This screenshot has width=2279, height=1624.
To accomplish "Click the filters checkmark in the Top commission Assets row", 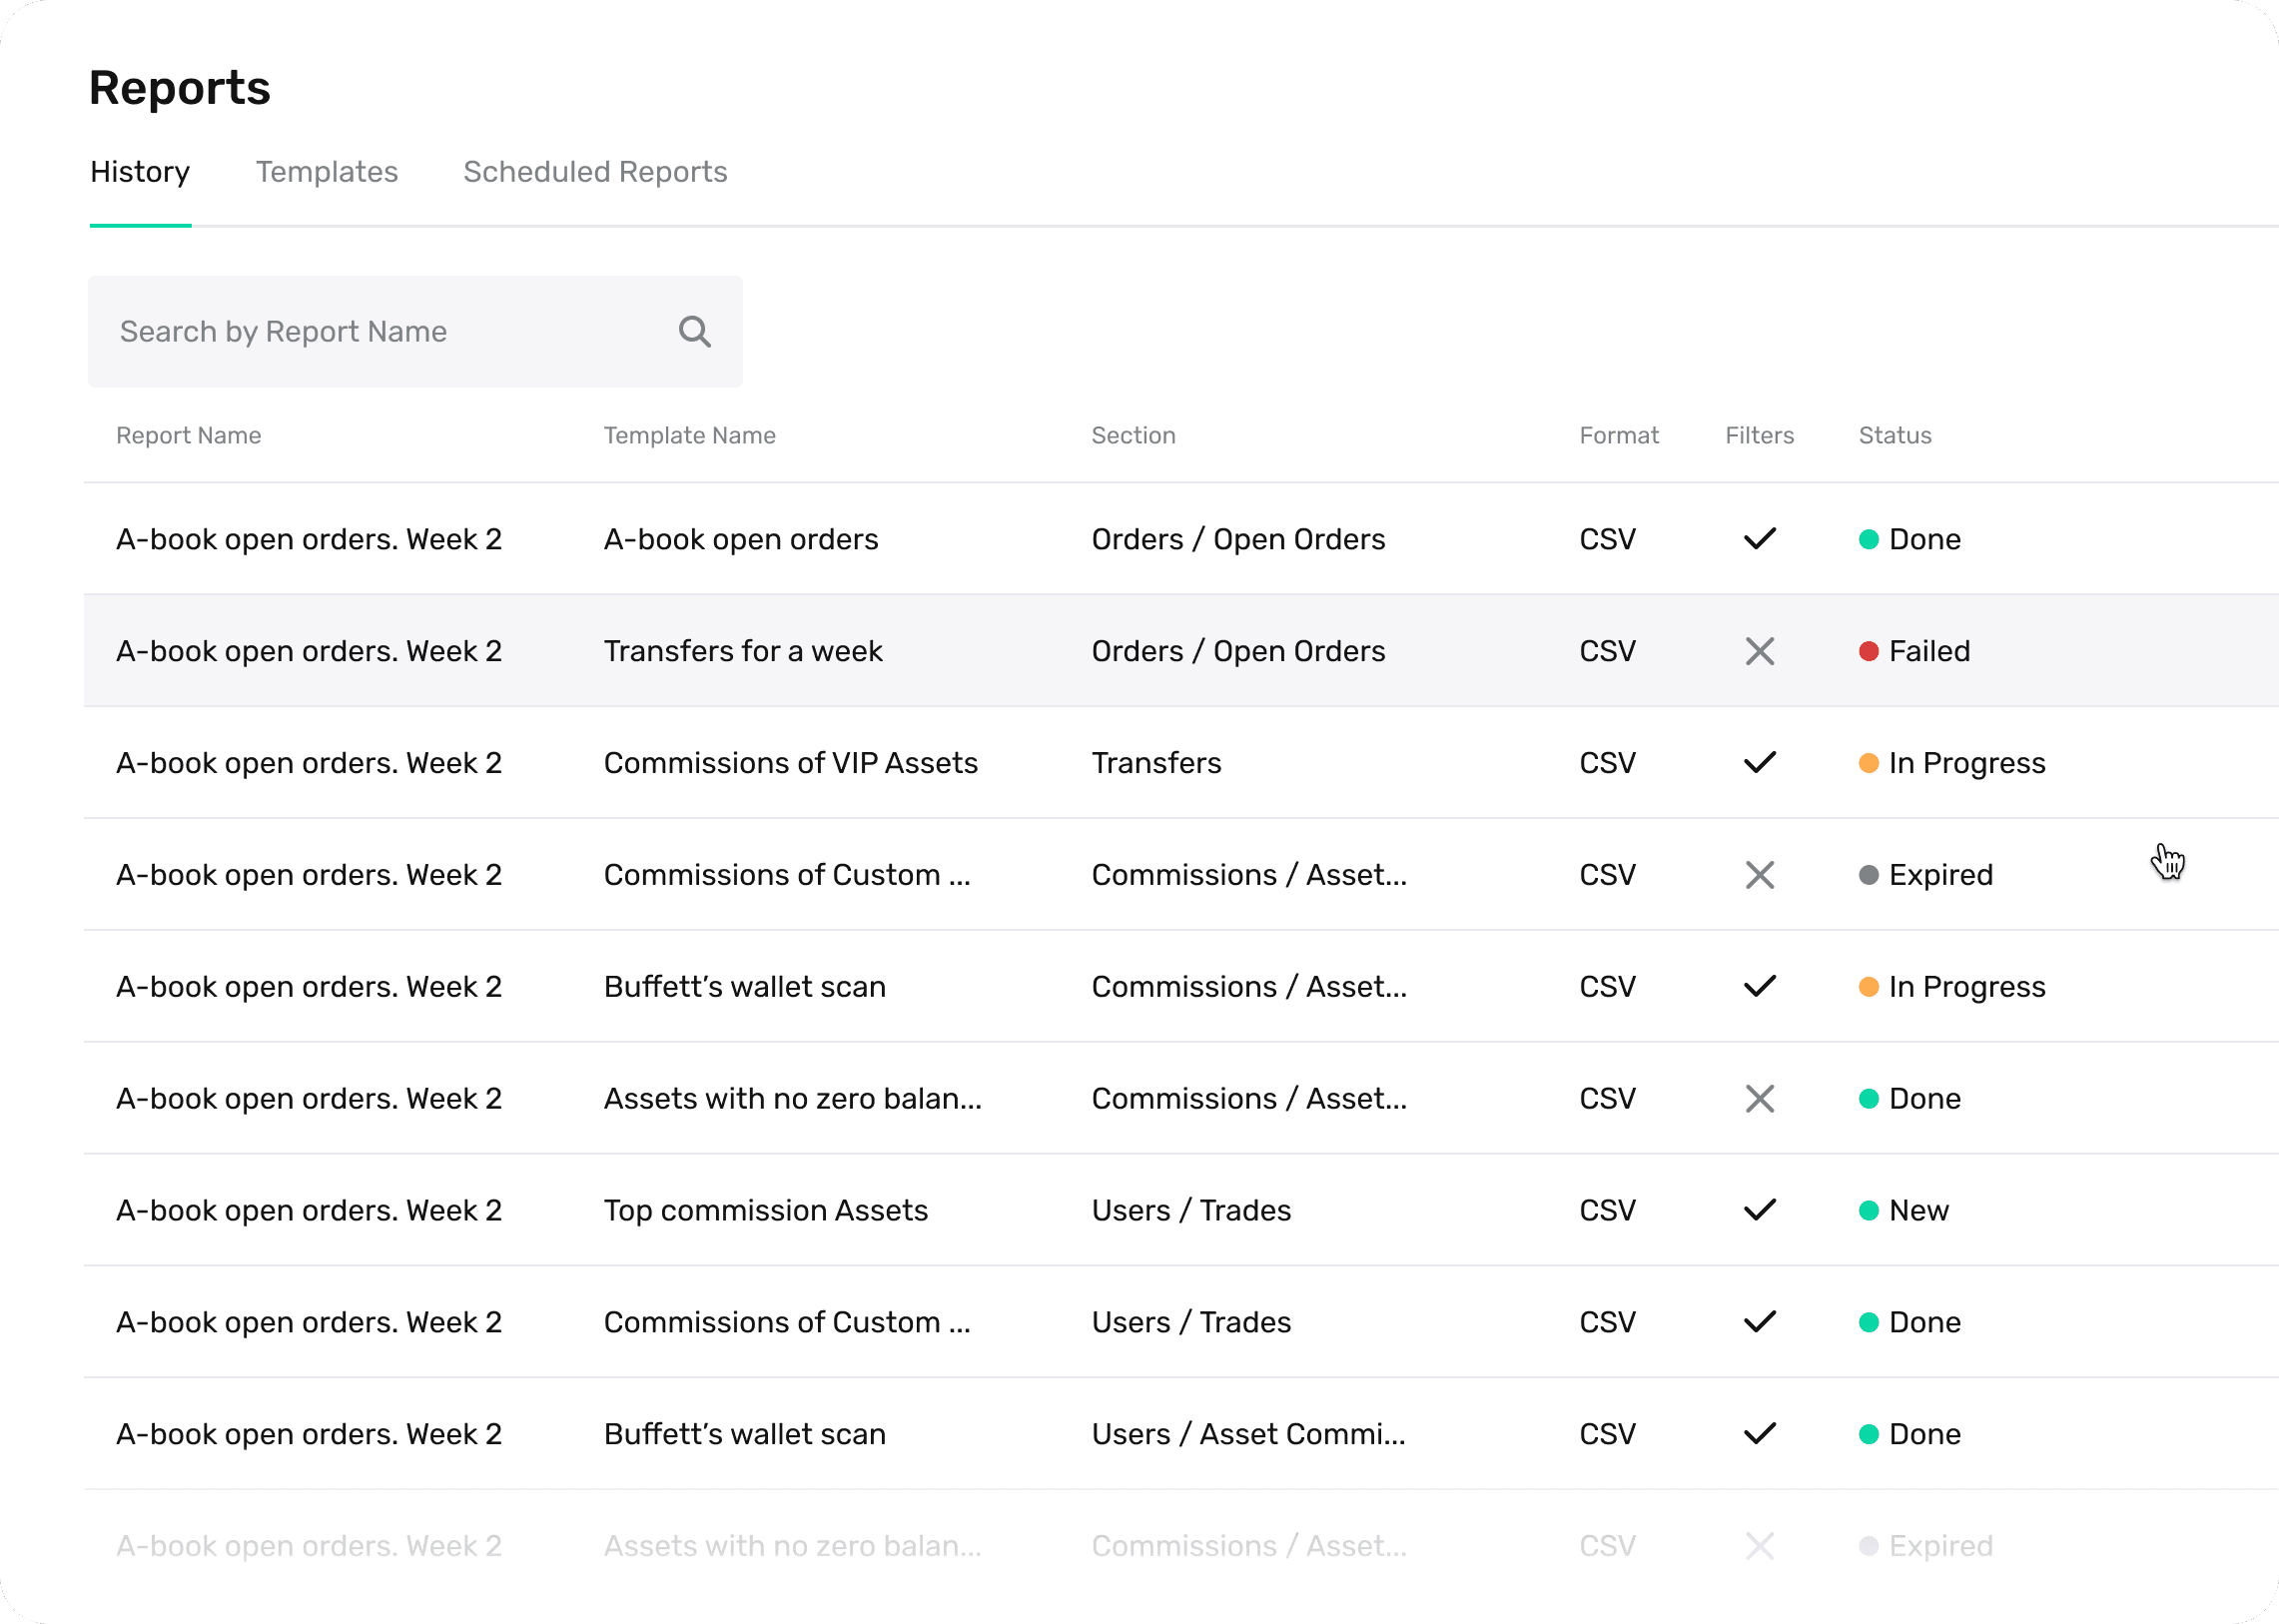I will pyautogui.click(x=1759, y=1210).
